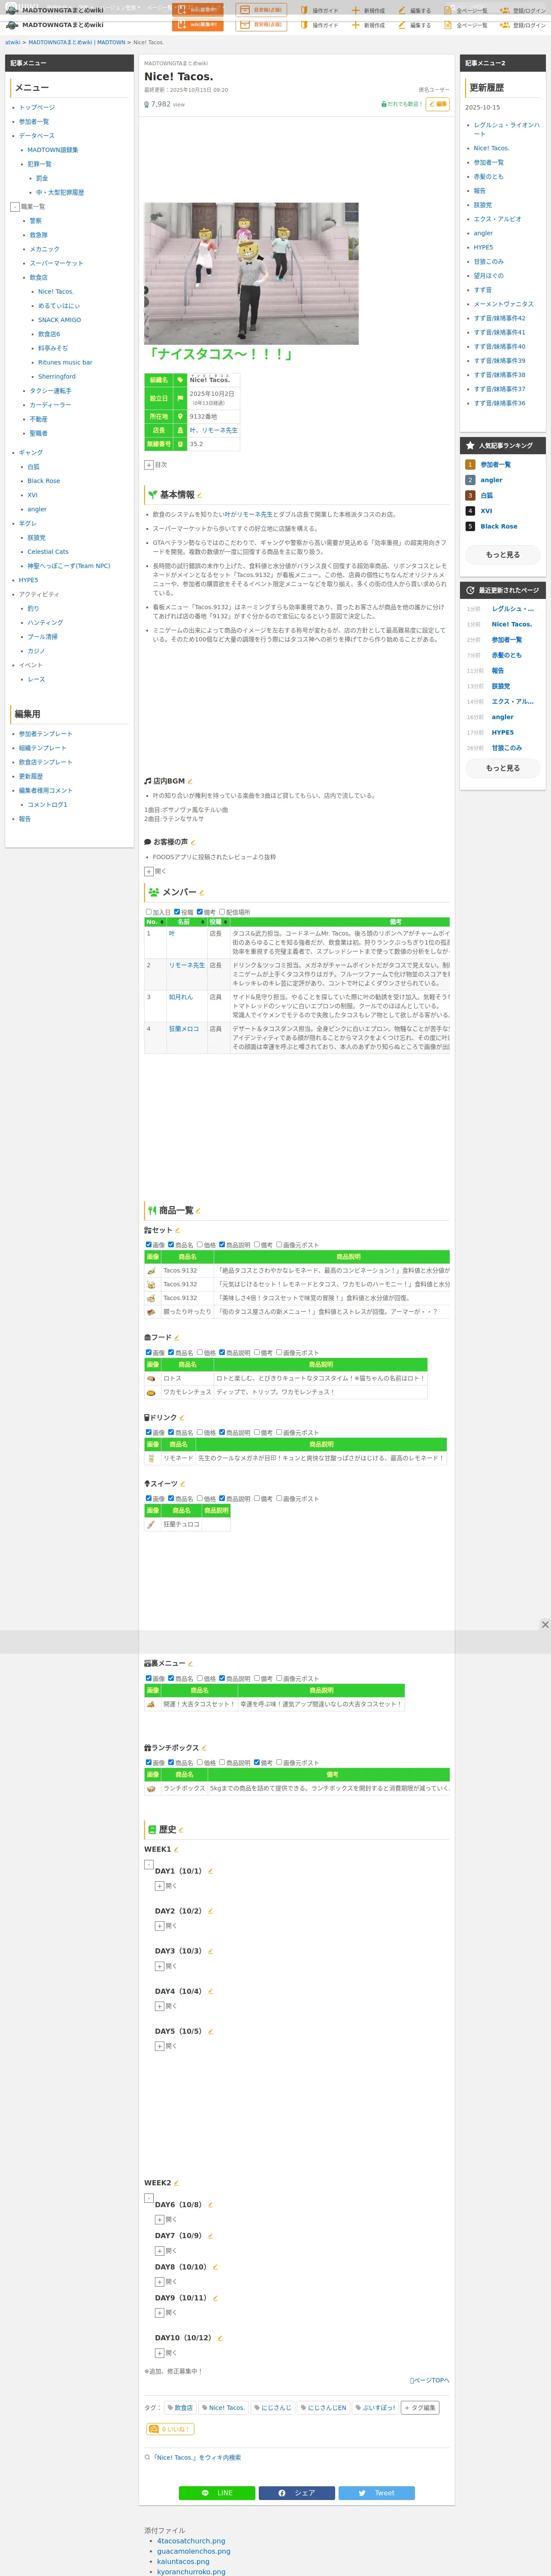Click the edit pencil beside WEEK1

click(176, 1850)
